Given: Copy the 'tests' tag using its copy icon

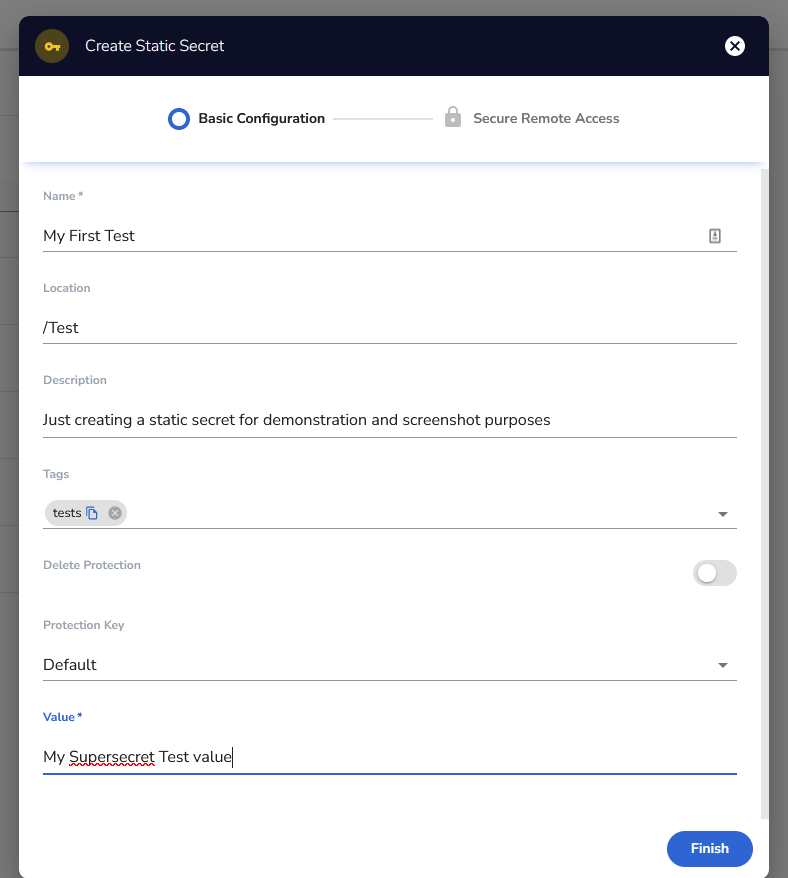Looking at the screenshot, I should [92, 513].
